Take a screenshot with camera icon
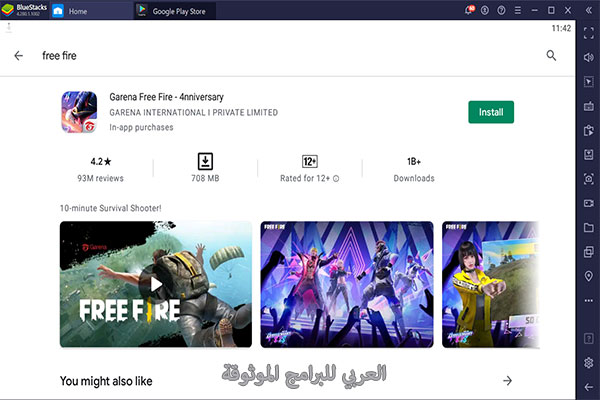The width and height of the screenshot is (600, 400). (x=589, y=179)
